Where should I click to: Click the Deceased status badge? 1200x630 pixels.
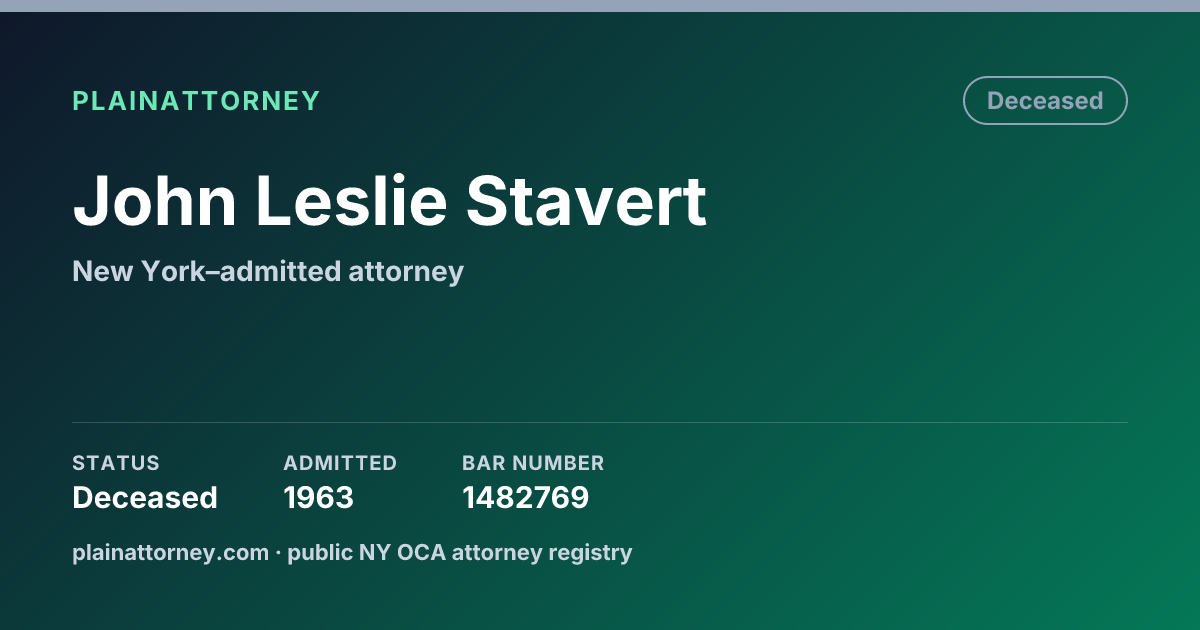[1045, 101]
